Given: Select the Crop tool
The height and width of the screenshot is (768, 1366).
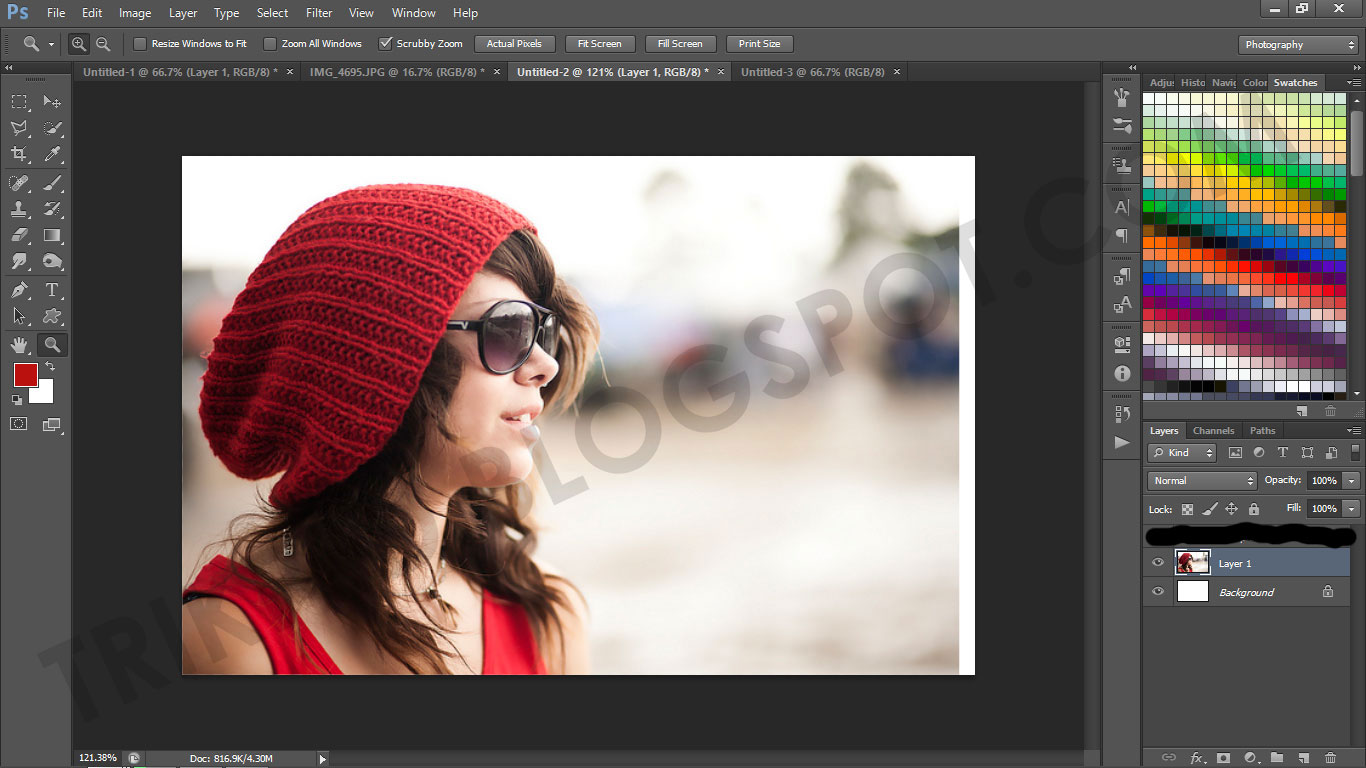Looking at the screenshot, I should click(x=19, y=154).
